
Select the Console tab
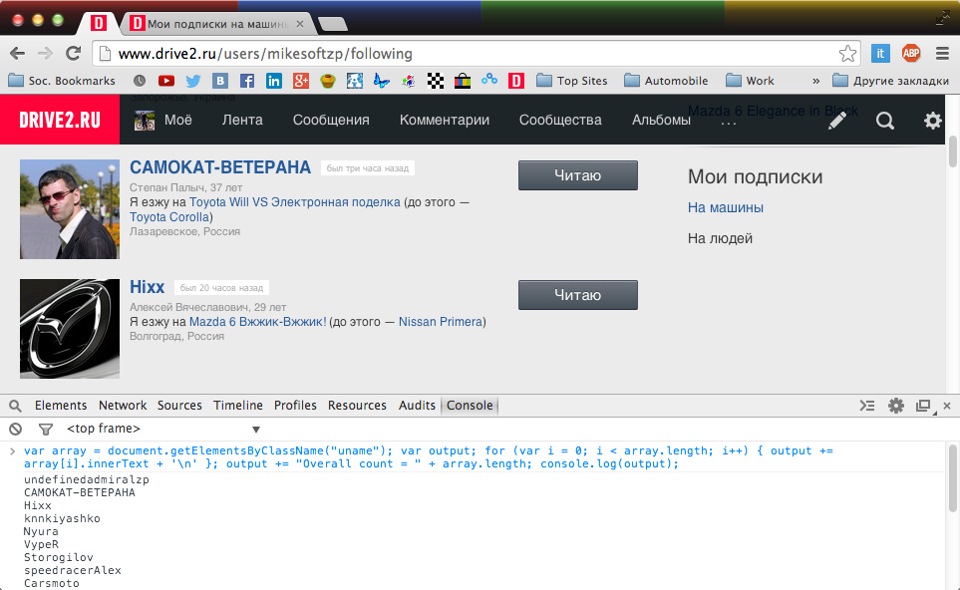click(x=470, y=405)
